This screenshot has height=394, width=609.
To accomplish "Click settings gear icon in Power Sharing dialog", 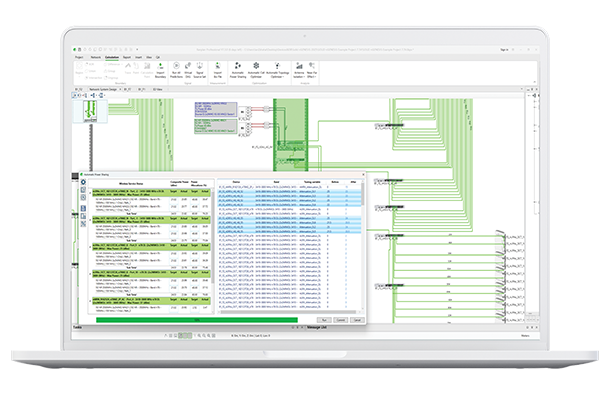I will [83, 182].
